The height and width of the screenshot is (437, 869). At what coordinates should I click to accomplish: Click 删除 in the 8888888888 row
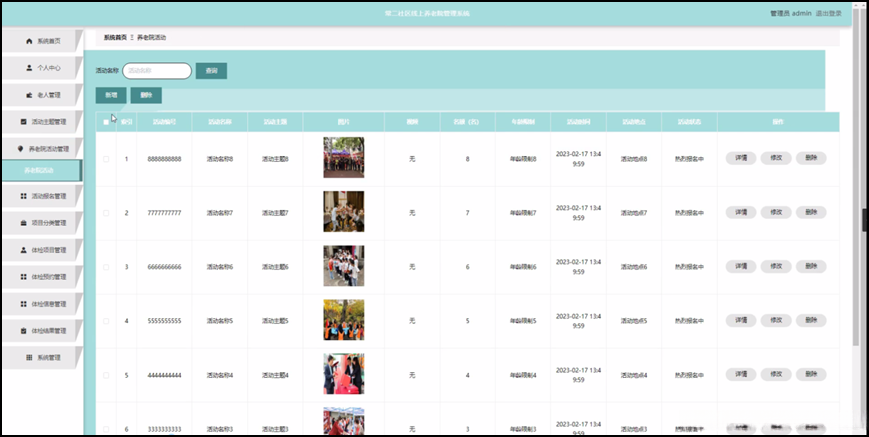point(811,158)
